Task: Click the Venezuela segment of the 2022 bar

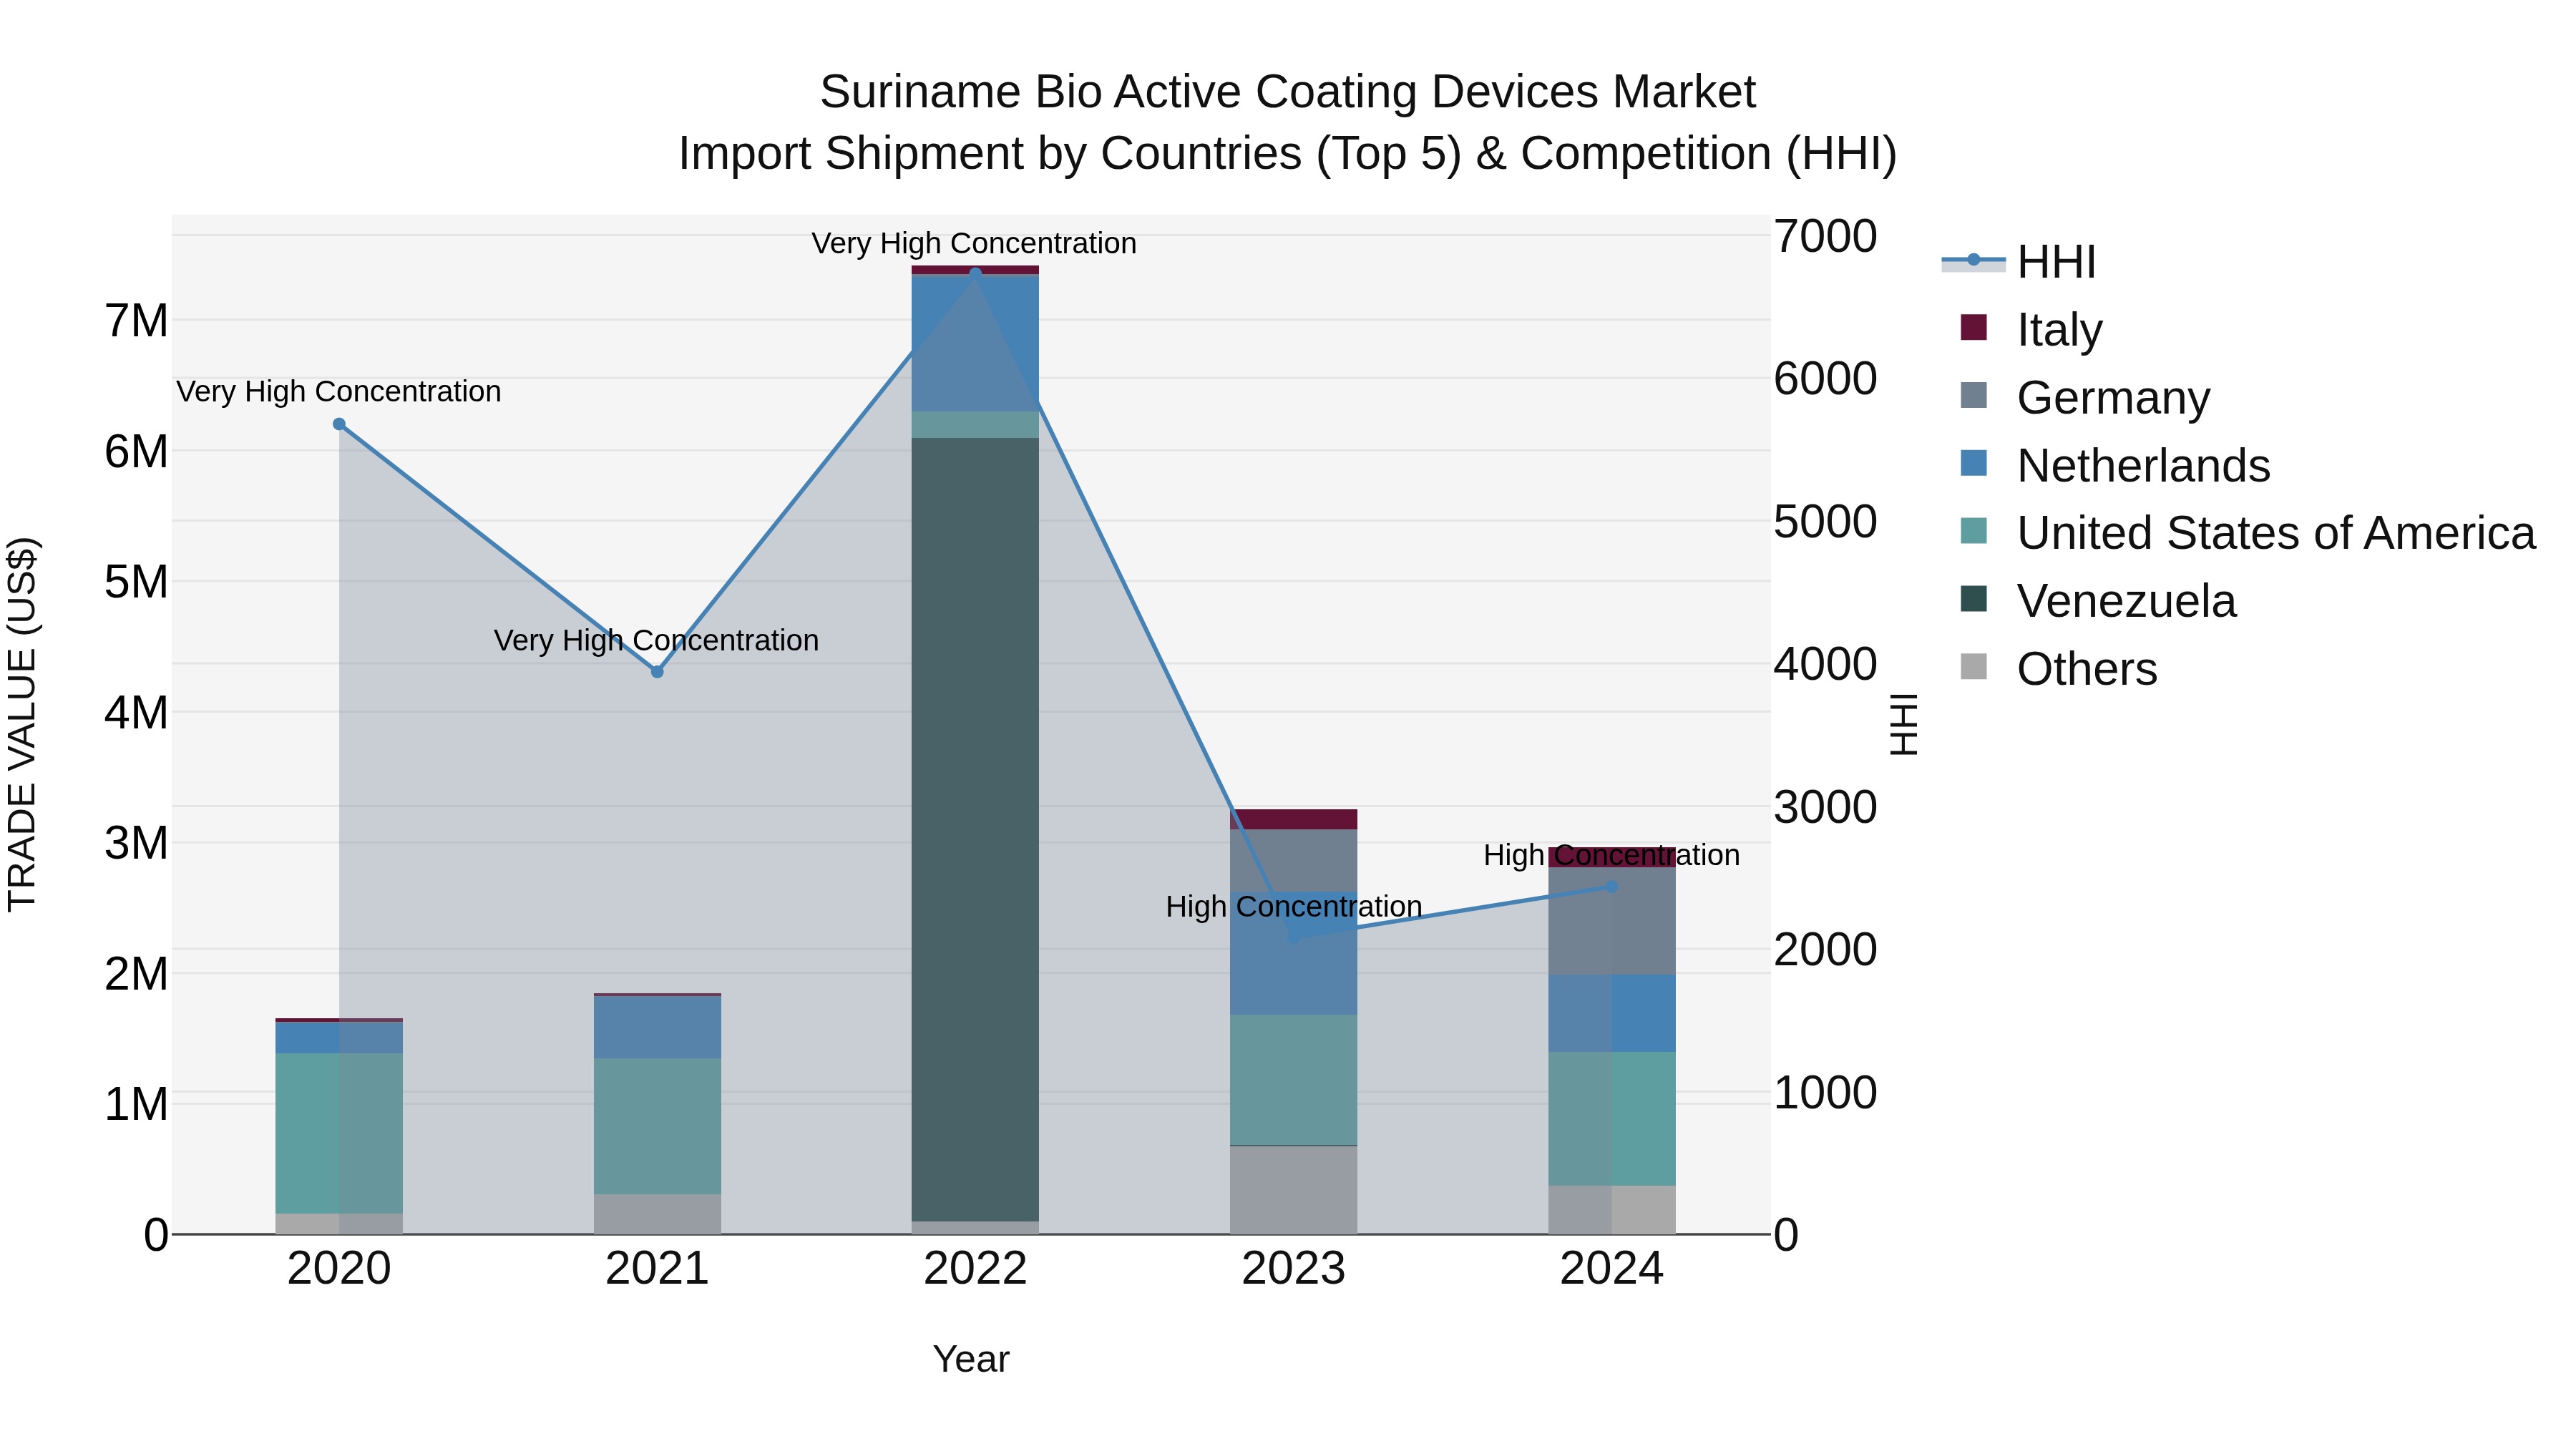Action: point(975,829)
